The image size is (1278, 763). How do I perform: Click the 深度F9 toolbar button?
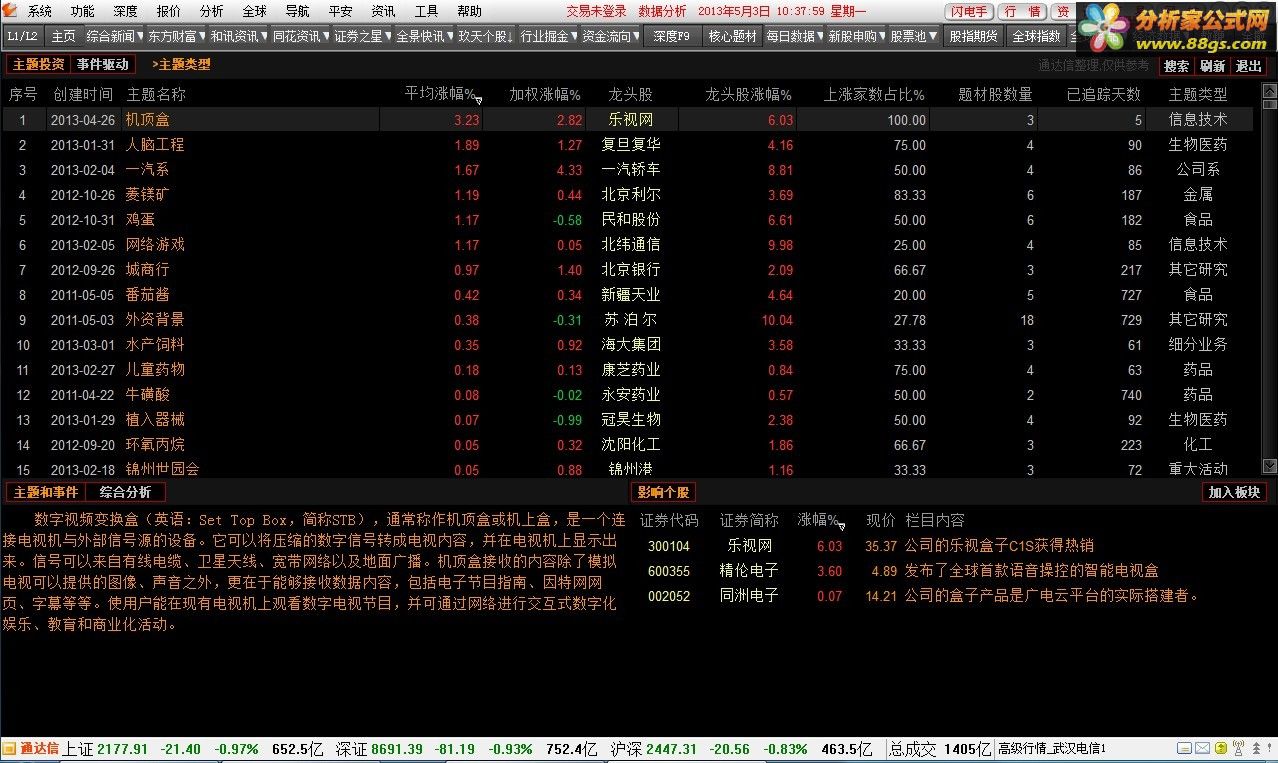(x=671, y=36)
